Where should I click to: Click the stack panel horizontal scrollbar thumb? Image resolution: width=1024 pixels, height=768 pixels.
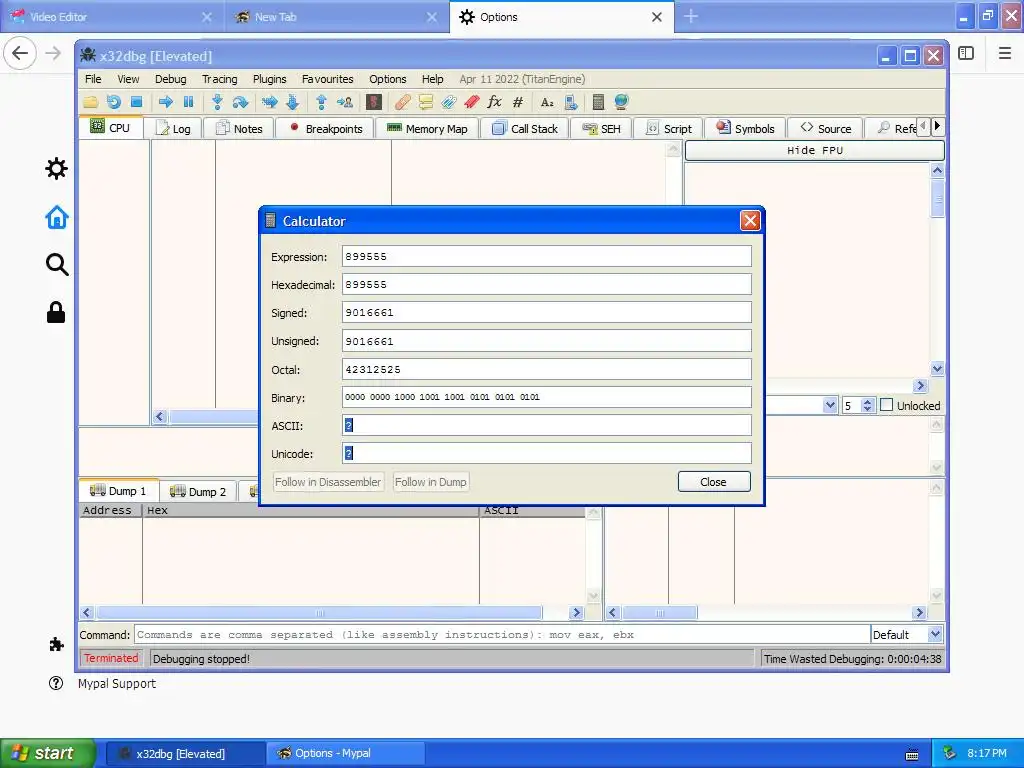coord(660,613)
